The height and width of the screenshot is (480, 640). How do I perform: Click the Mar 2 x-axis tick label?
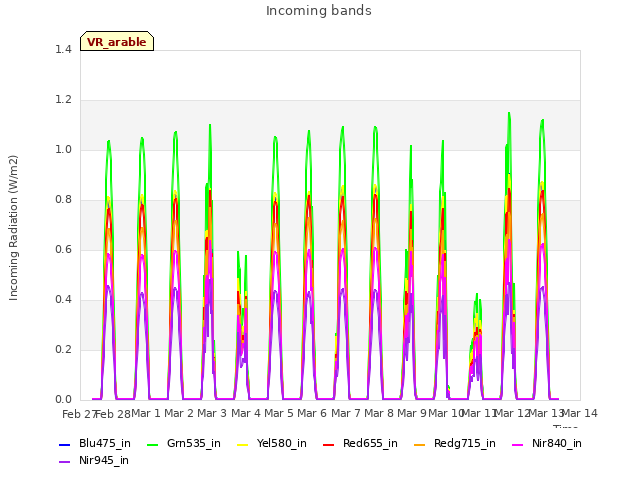(x=179, y=413)
